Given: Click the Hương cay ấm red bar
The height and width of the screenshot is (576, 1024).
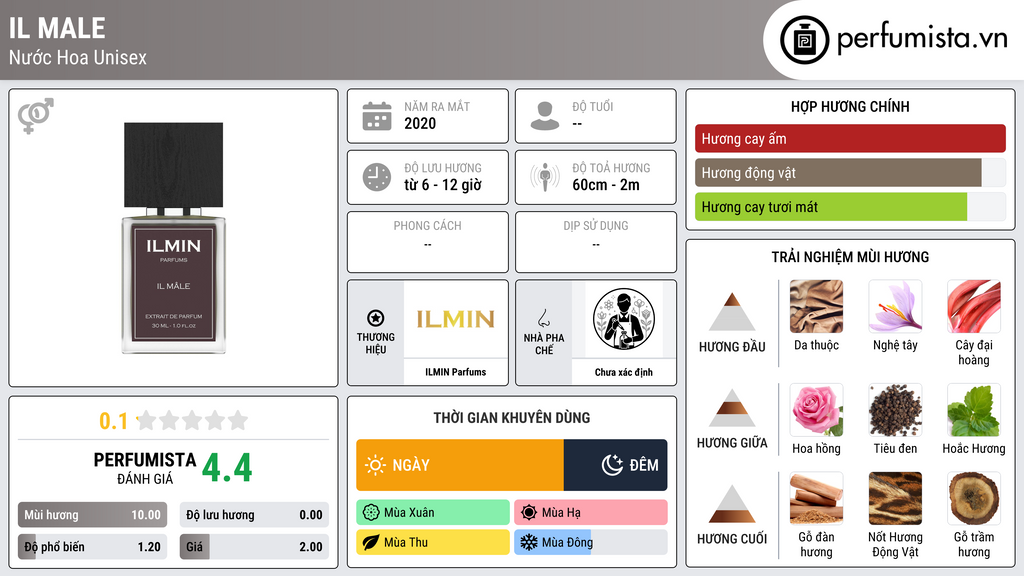Looking at the screenshot, I should 850,138.
